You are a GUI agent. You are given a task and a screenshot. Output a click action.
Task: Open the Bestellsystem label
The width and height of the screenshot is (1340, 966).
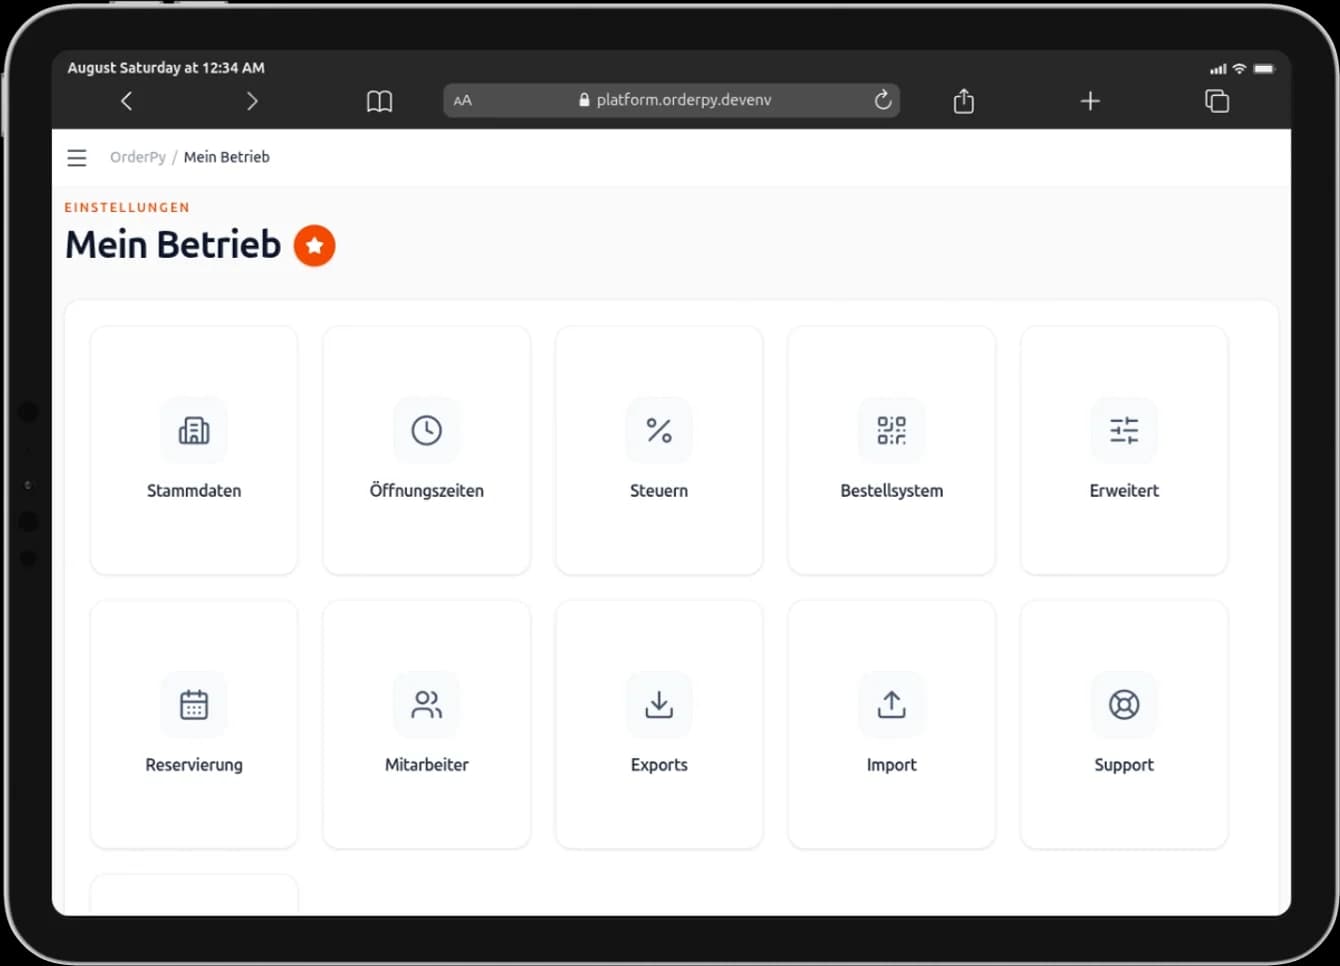[x=892, y=491]
